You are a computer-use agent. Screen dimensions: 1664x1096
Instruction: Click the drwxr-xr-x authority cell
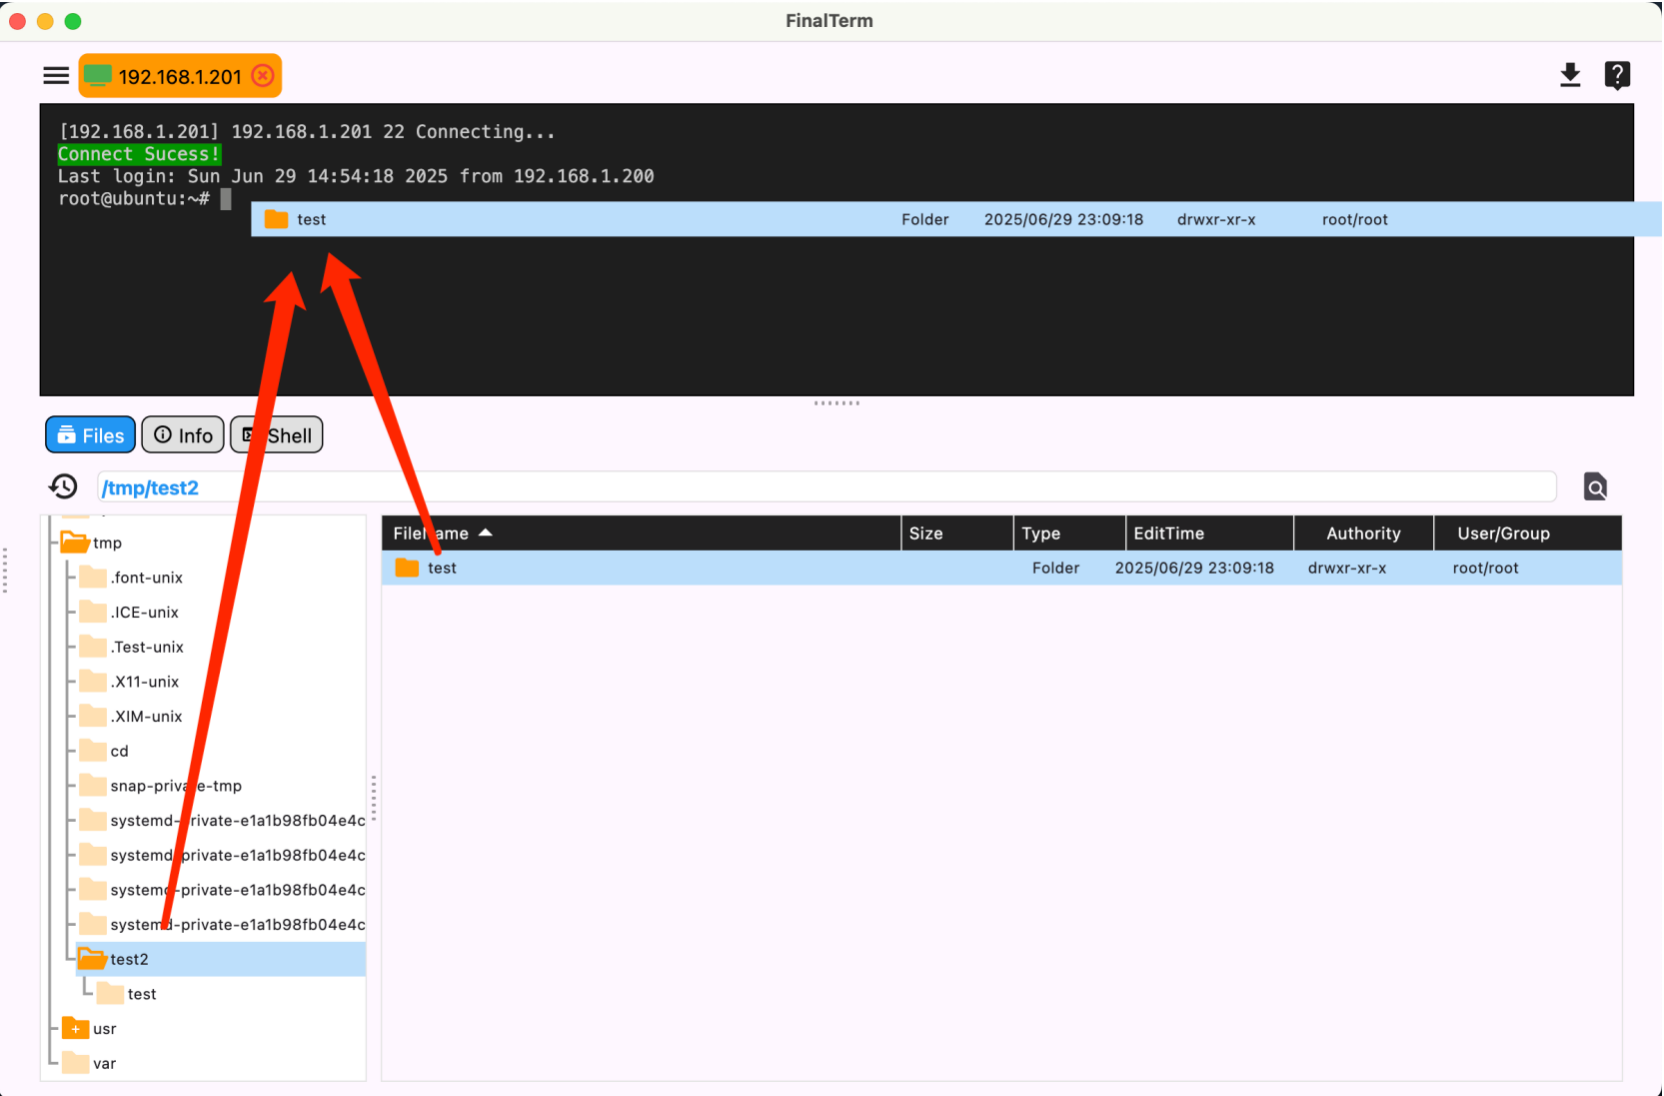pyautogui.click(x=1347, y=568)
